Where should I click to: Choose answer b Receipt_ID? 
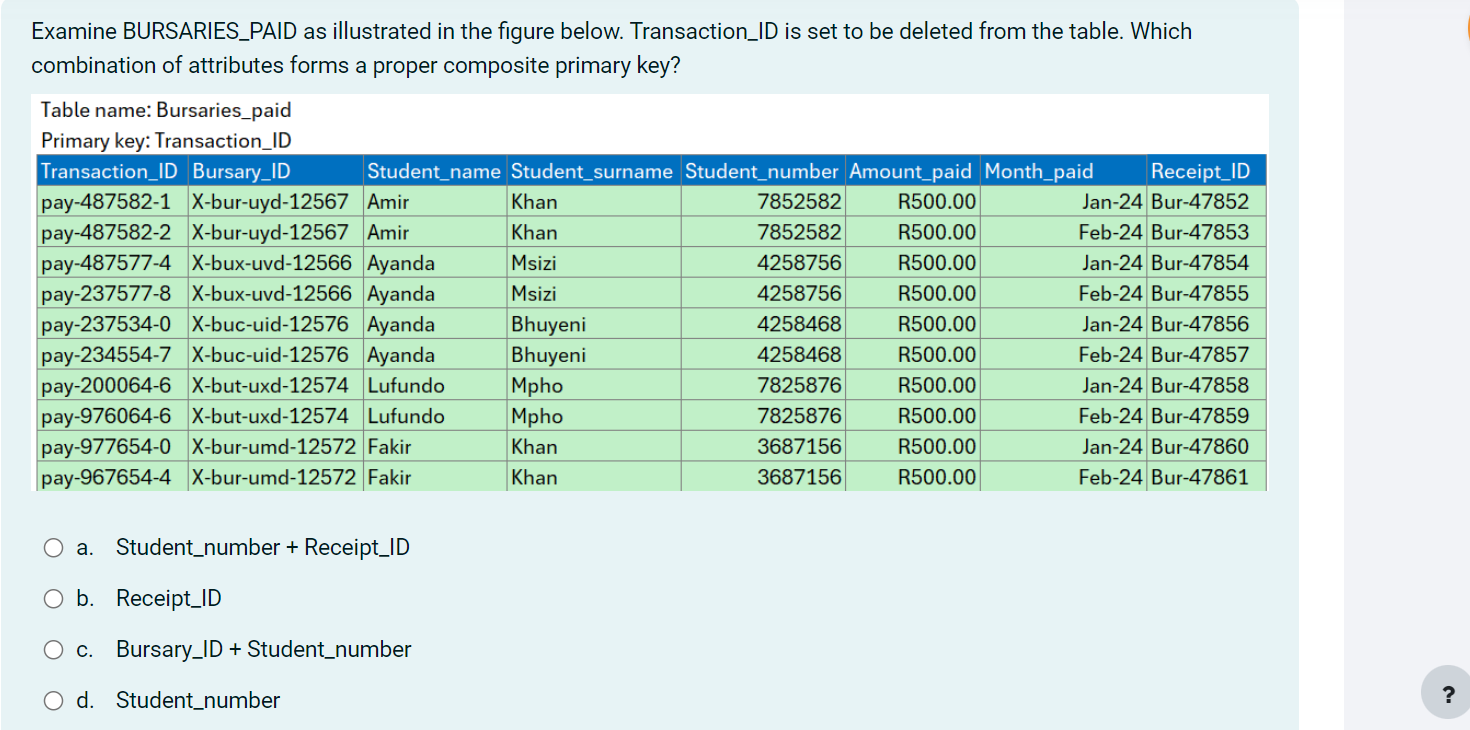tap(53, 598)
